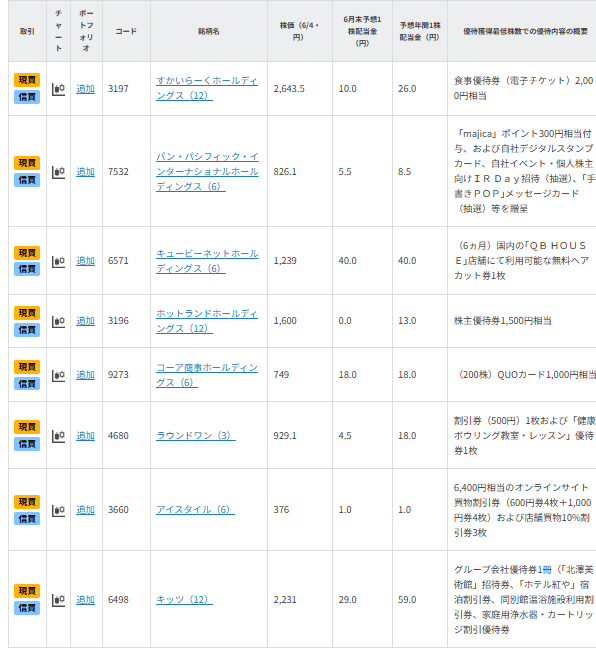Screen dimensions: 596x658
Task: Open chart icon for code 6571
Action: coord(58,261)
